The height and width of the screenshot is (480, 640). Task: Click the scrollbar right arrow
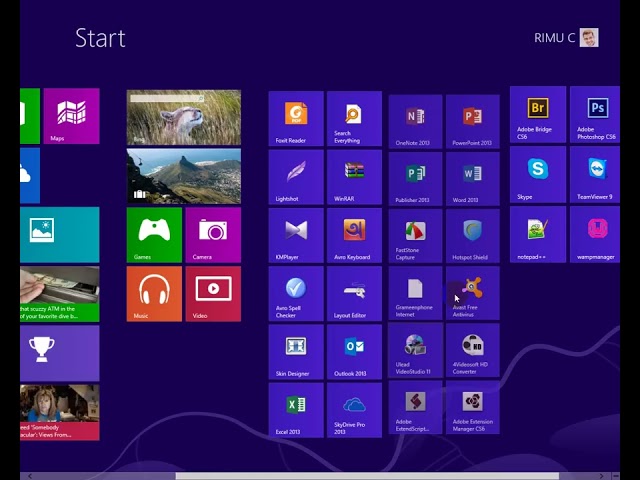click(x=601, y=476)
